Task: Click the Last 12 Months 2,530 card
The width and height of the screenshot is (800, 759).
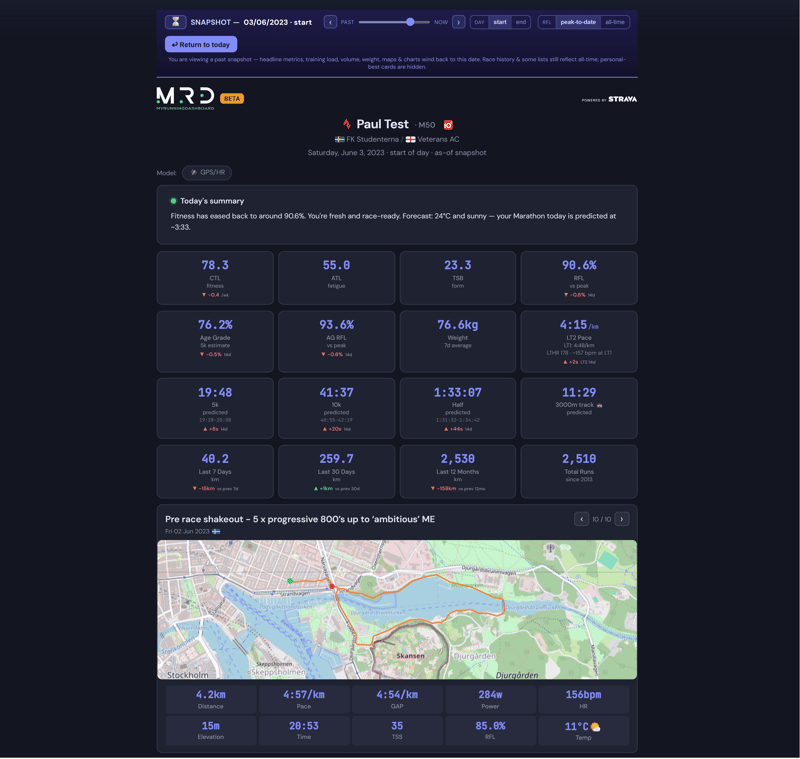Action: pos(458,471)
